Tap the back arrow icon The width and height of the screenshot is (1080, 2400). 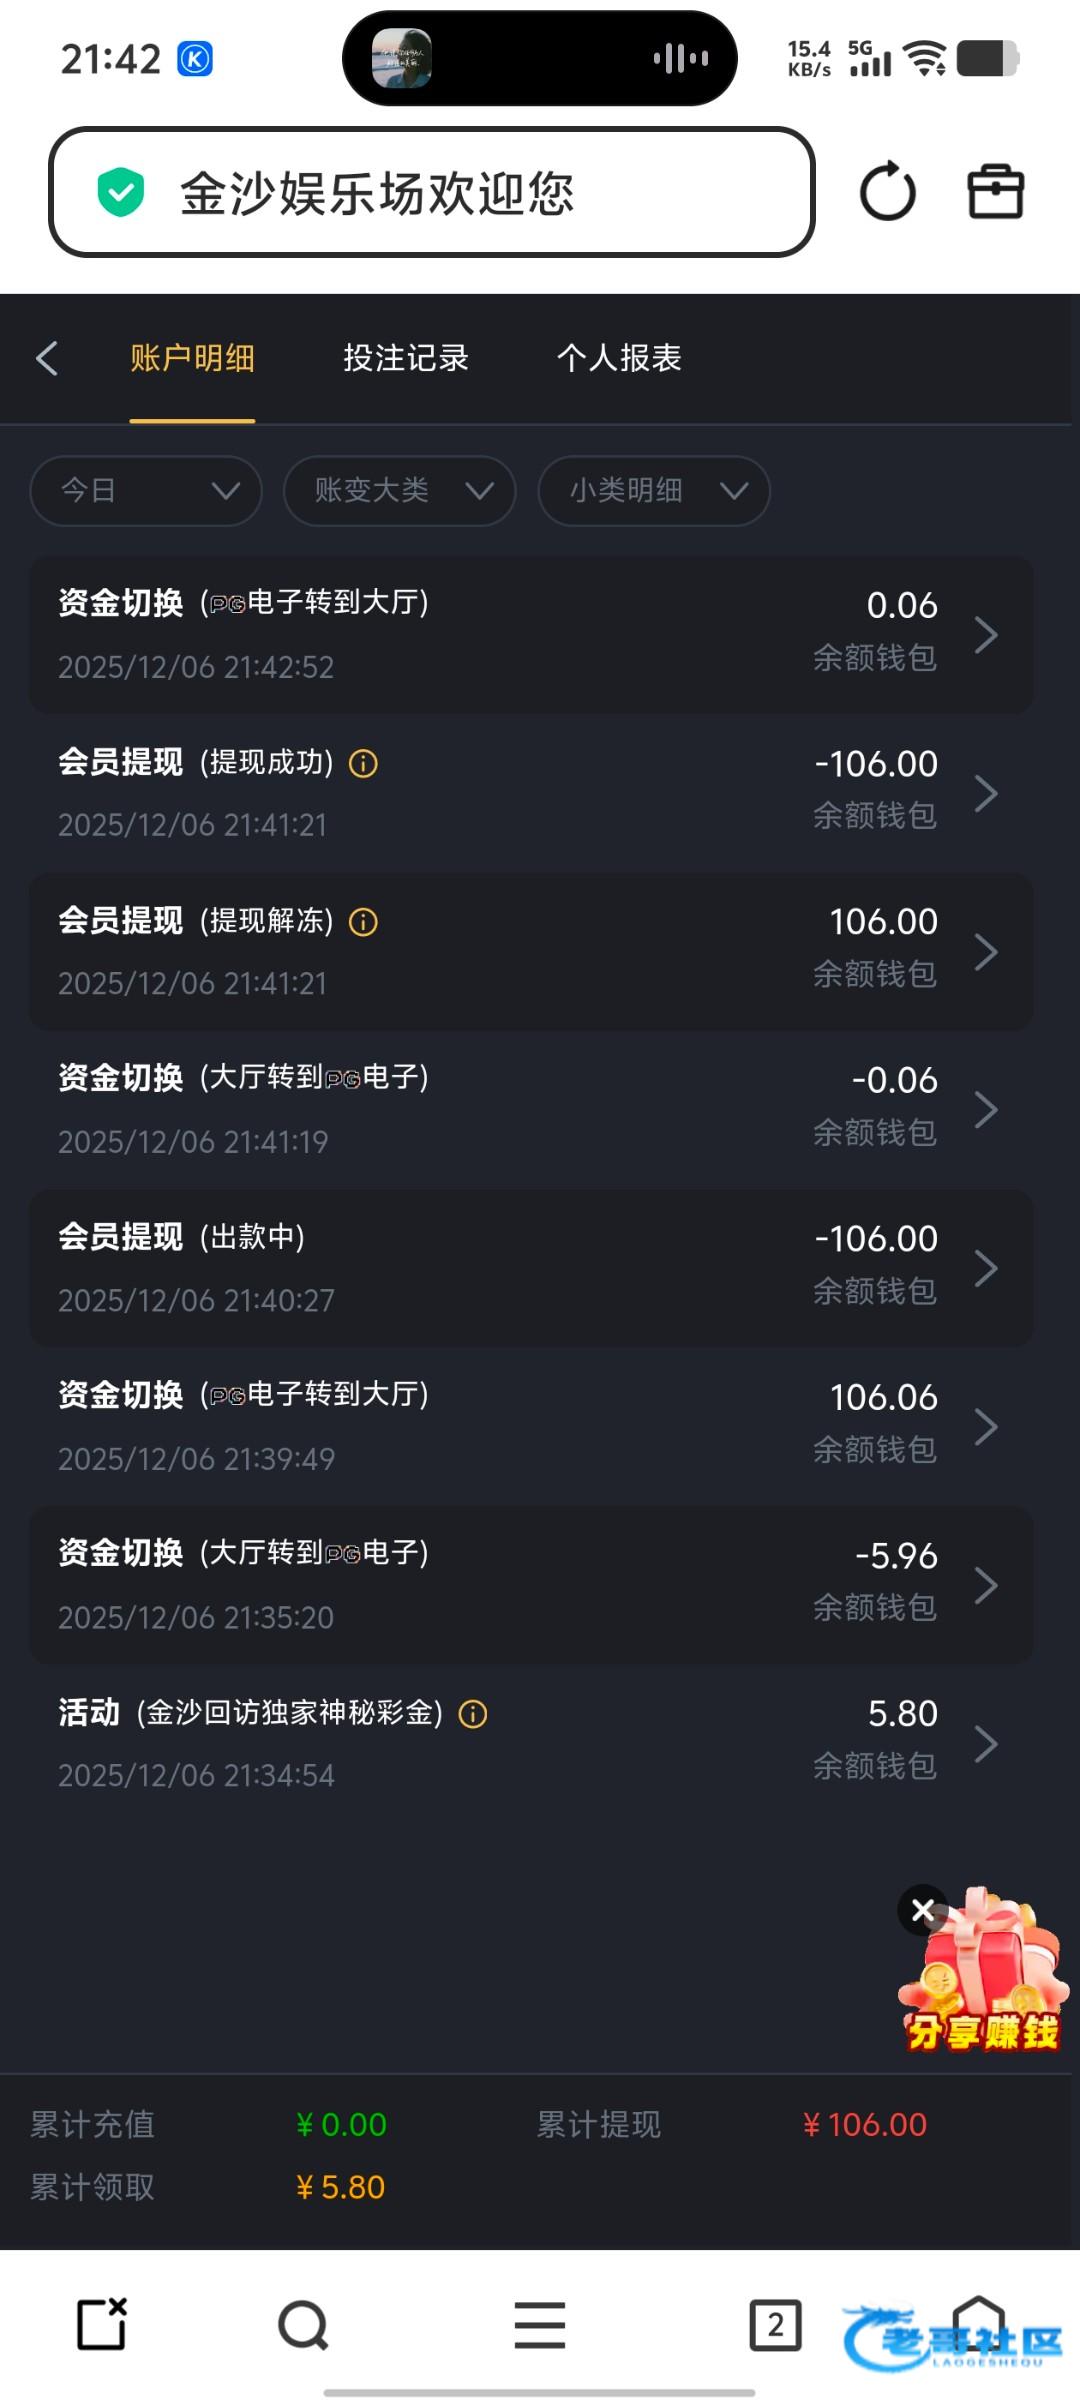pyautogui.click(x=47, y=358)
